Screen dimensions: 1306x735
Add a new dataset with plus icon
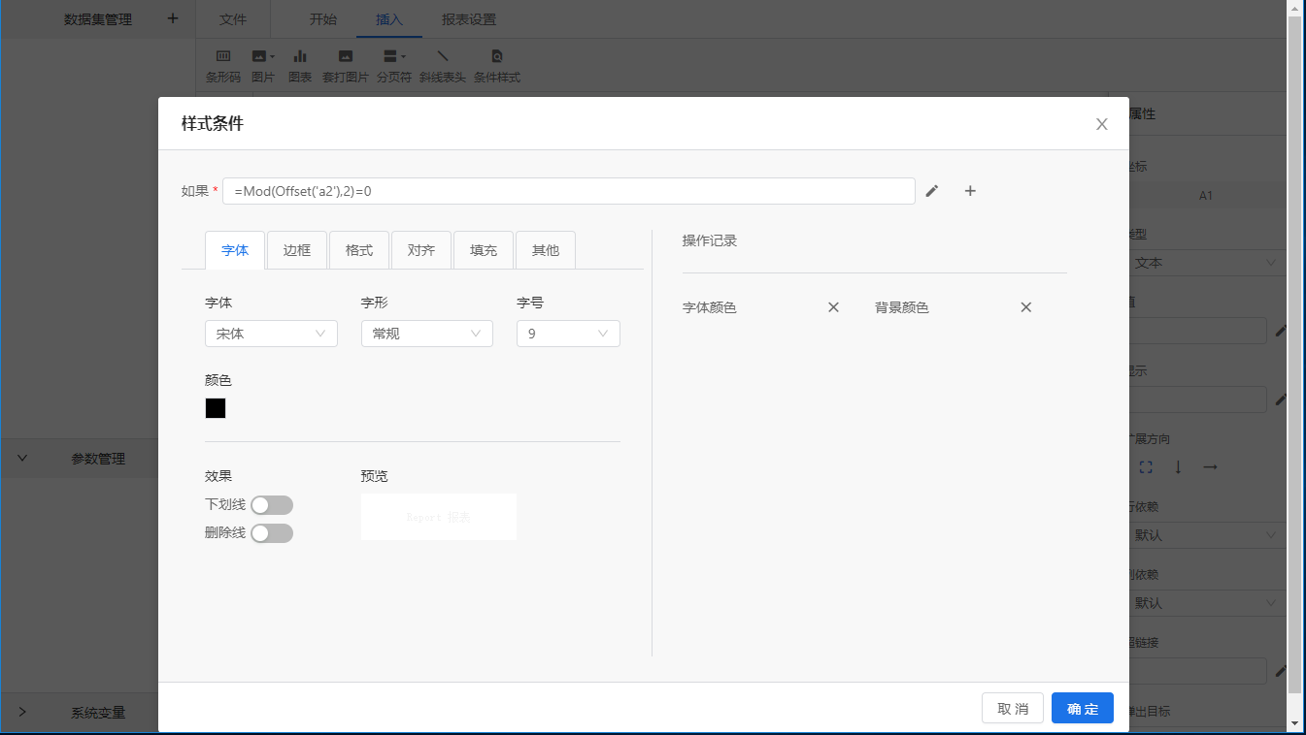pos(172,19)
